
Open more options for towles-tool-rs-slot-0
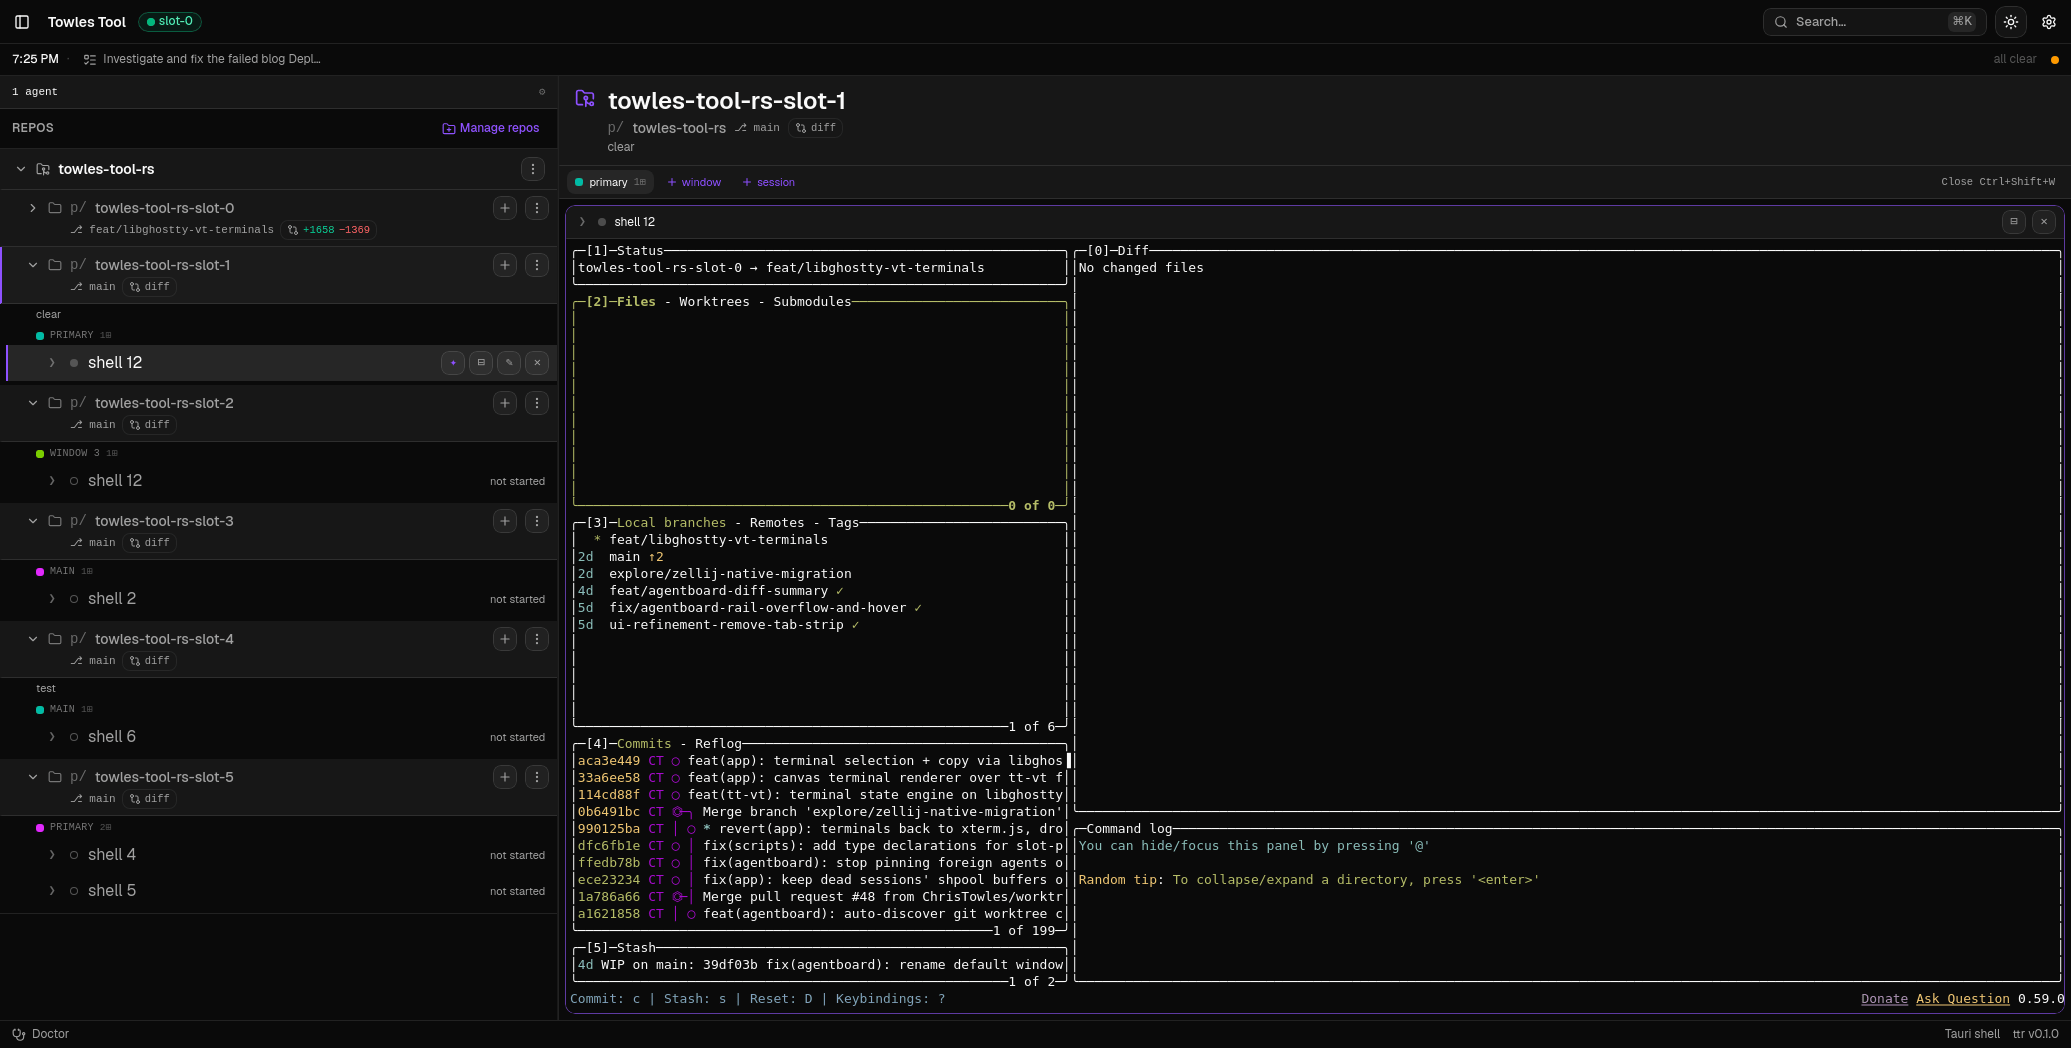(x=537, y=208)
